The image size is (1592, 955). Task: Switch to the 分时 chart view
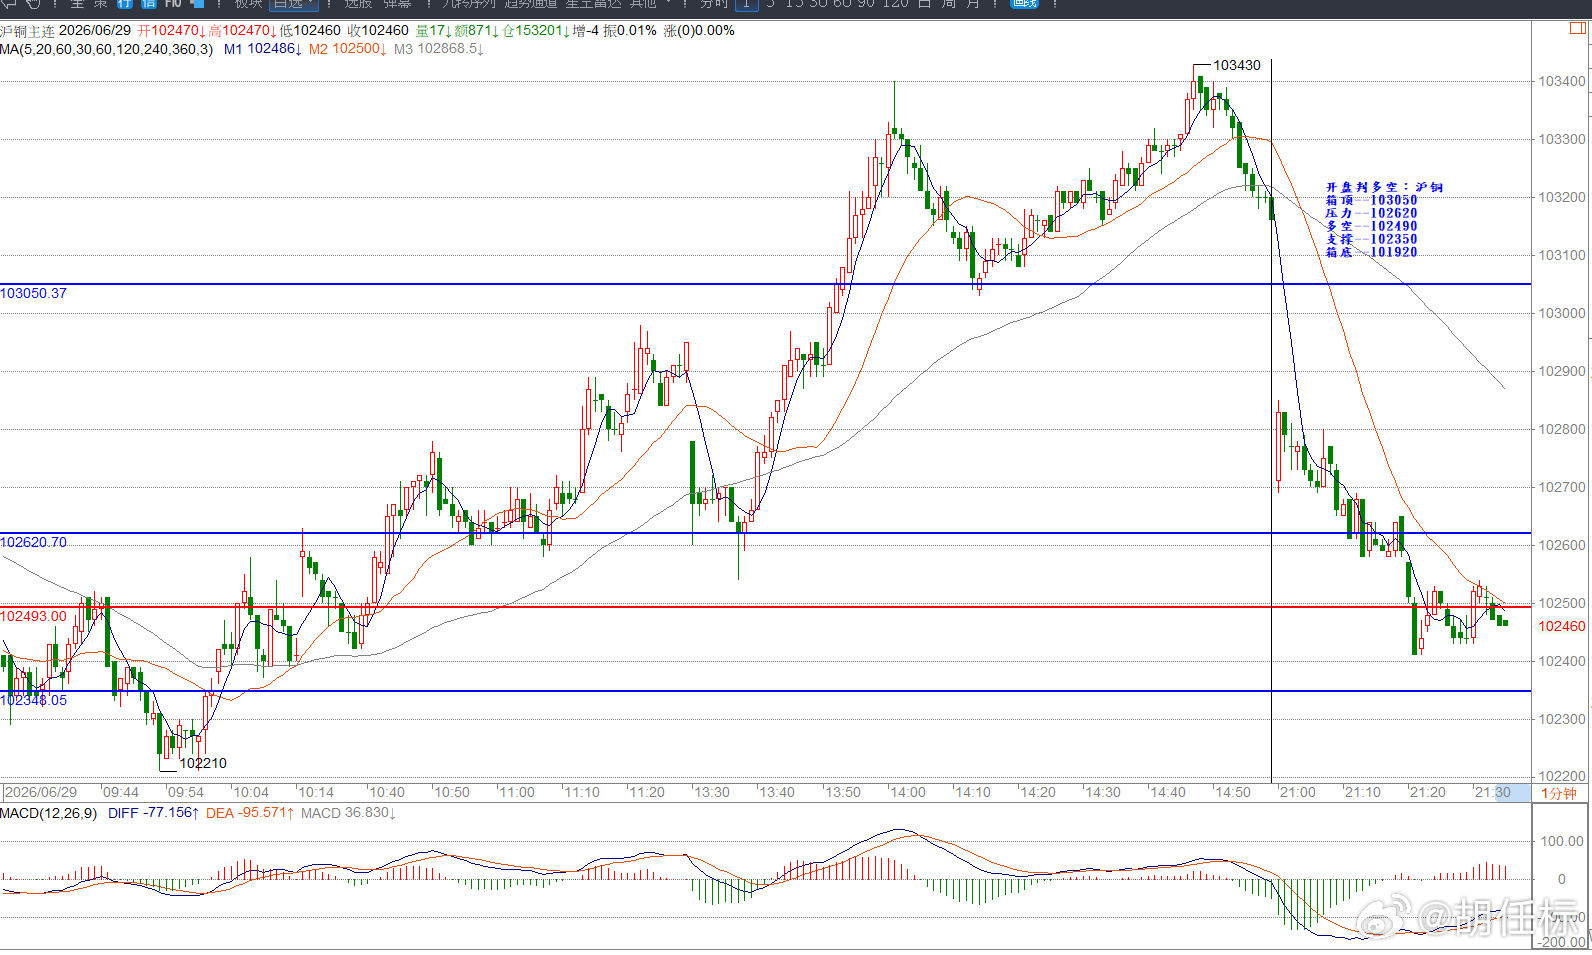[714, 4]
